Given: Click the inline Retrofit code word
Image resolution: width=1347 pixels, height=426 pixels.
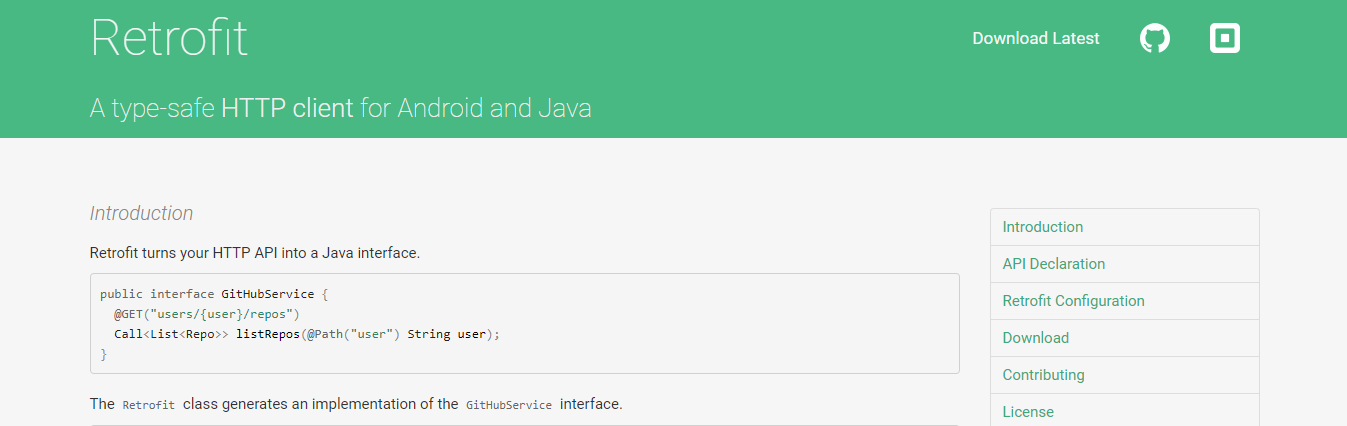Looking at the screenshot, I should pyautogui.click(x=149, y=405).
